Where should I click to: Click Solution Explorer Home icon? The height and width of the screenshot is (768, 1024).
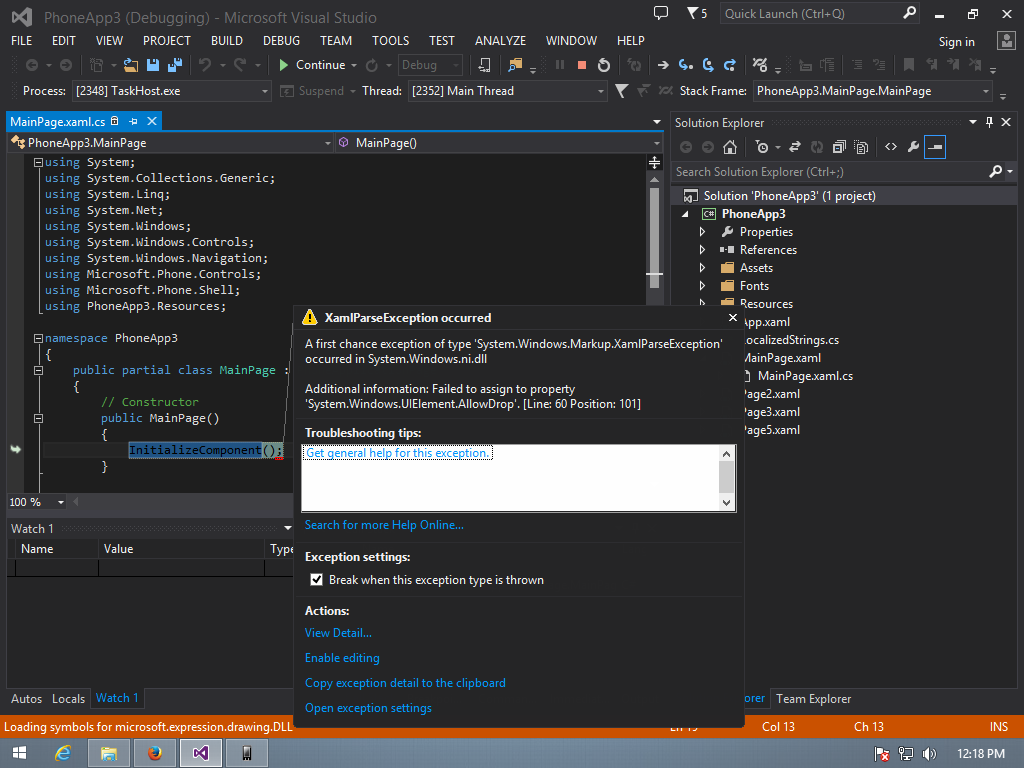coord(730,148)
